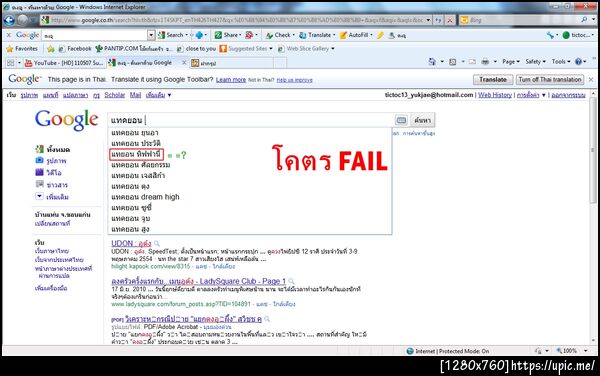Open the Safety menu in the command bar
Image resolution: width=600 pixels, height=376 pixels.
point(535,62)
